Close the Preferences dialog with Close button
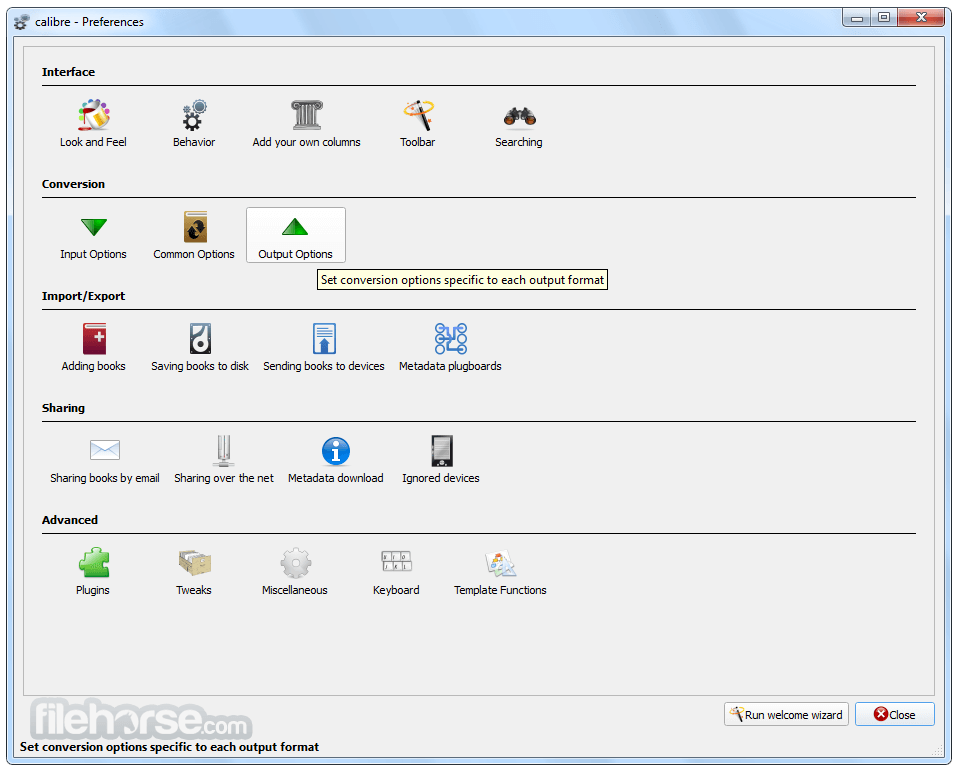 pos(895,714)
